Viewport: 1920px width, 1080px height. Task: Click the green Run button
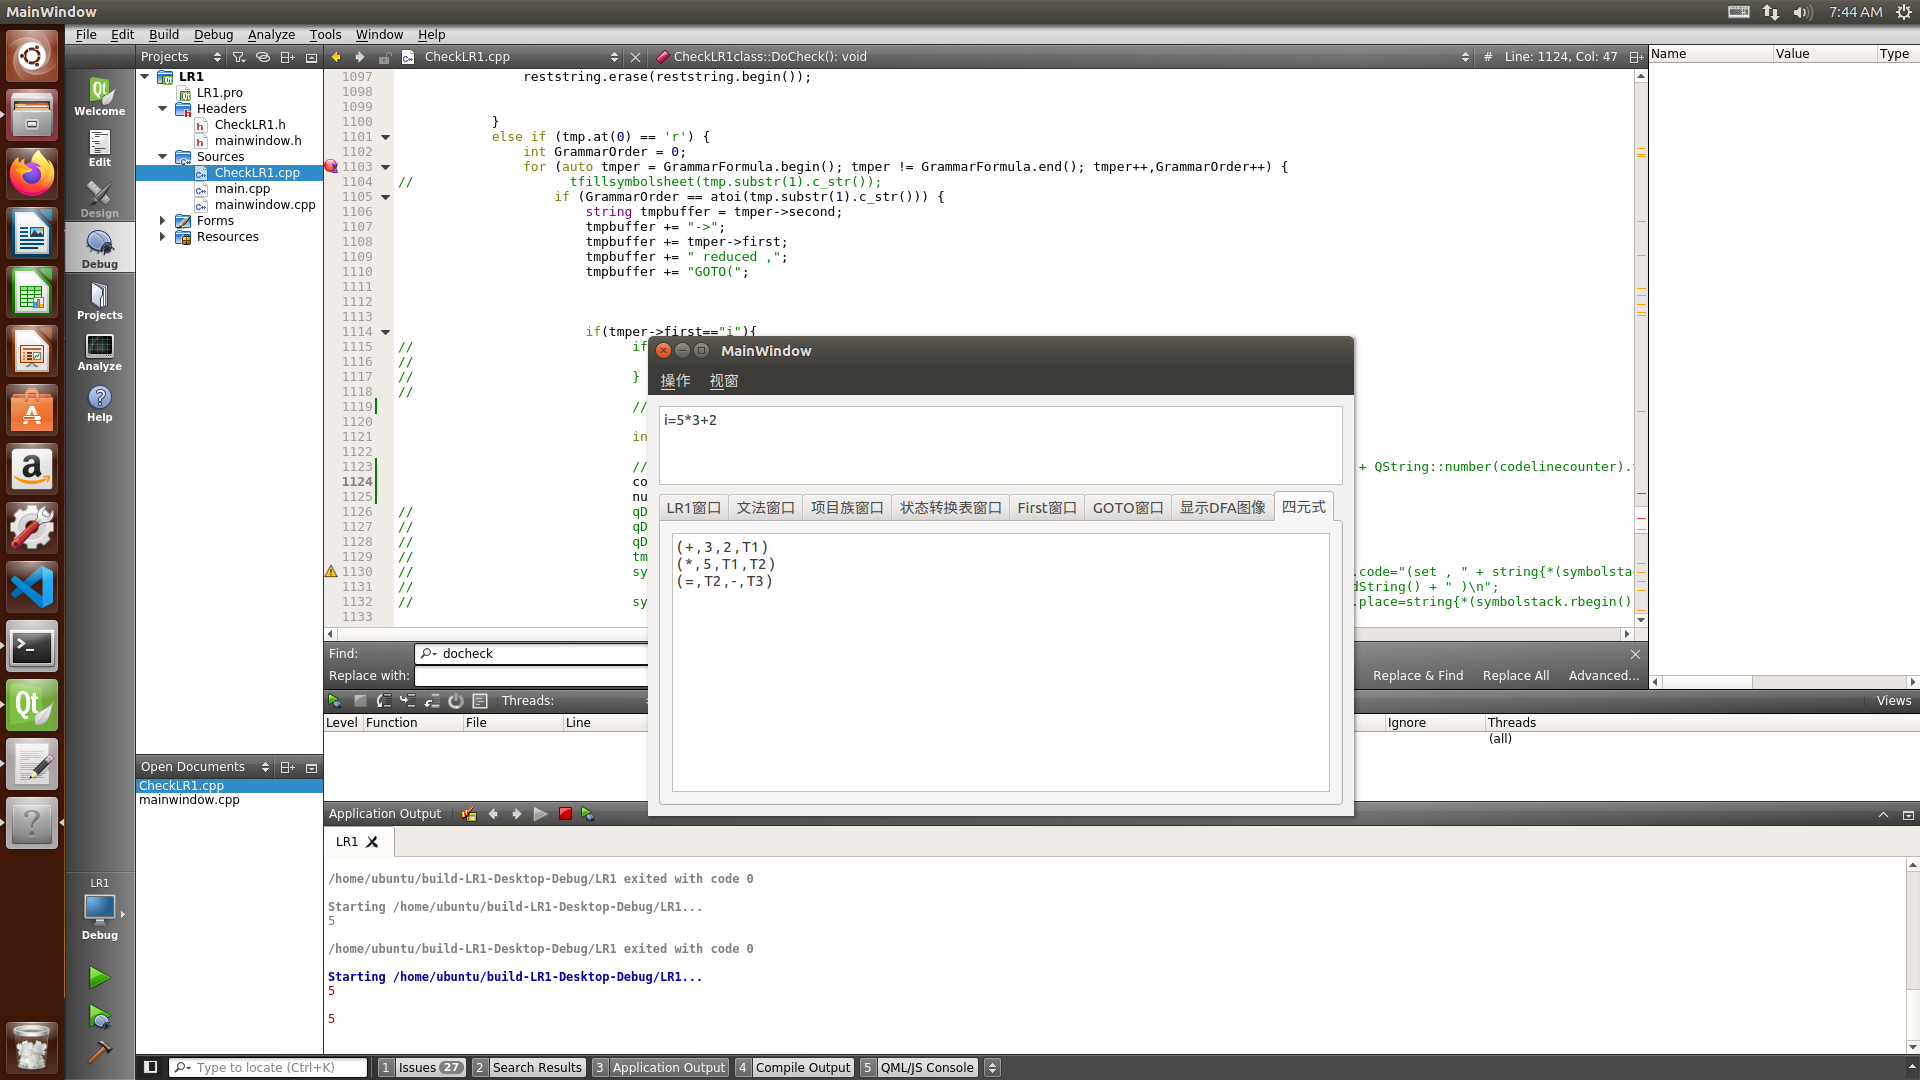(x=99, y=977)
